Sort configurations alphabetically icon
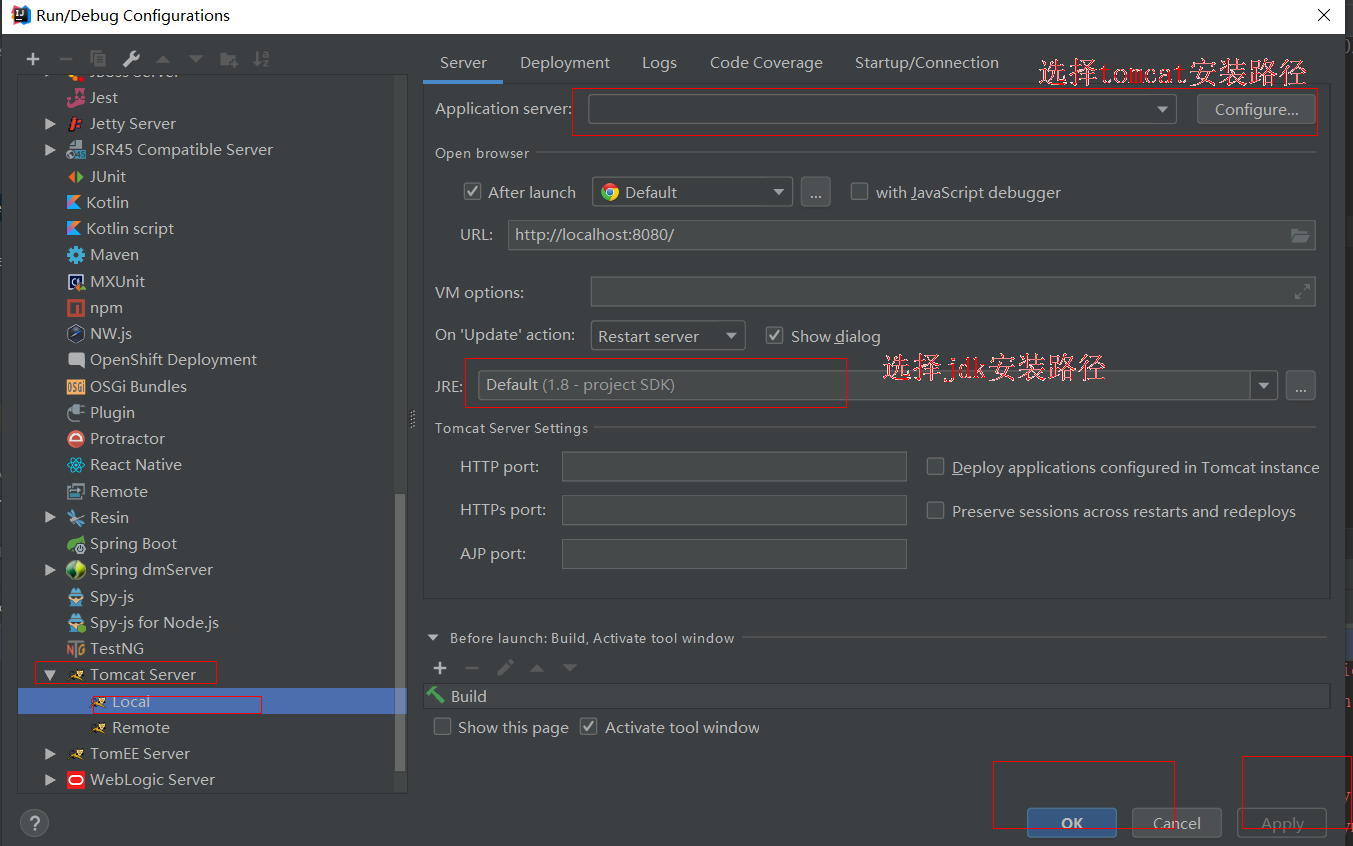Viewport: 1353px width, 846px height. pos(261,59)
